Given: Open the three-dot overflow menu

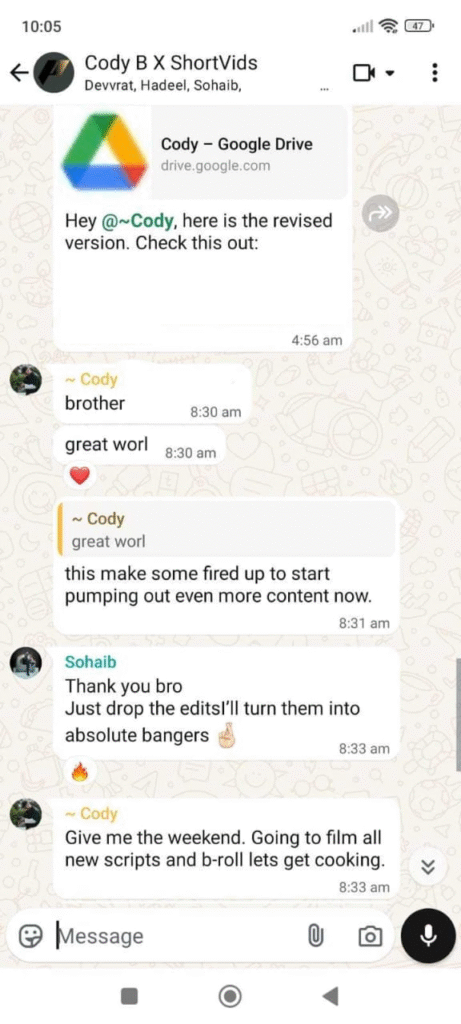Looking at the screenshot, I should click(x=435, y=72).
